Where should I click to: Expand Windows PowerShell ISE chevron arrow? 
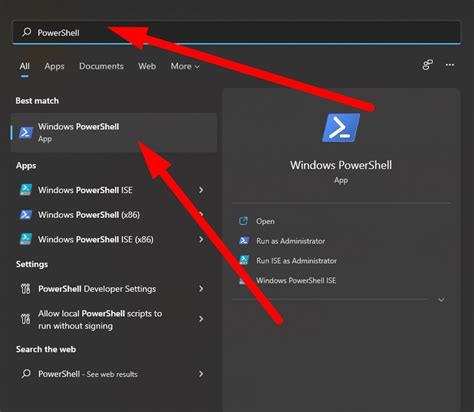(201, 190)
